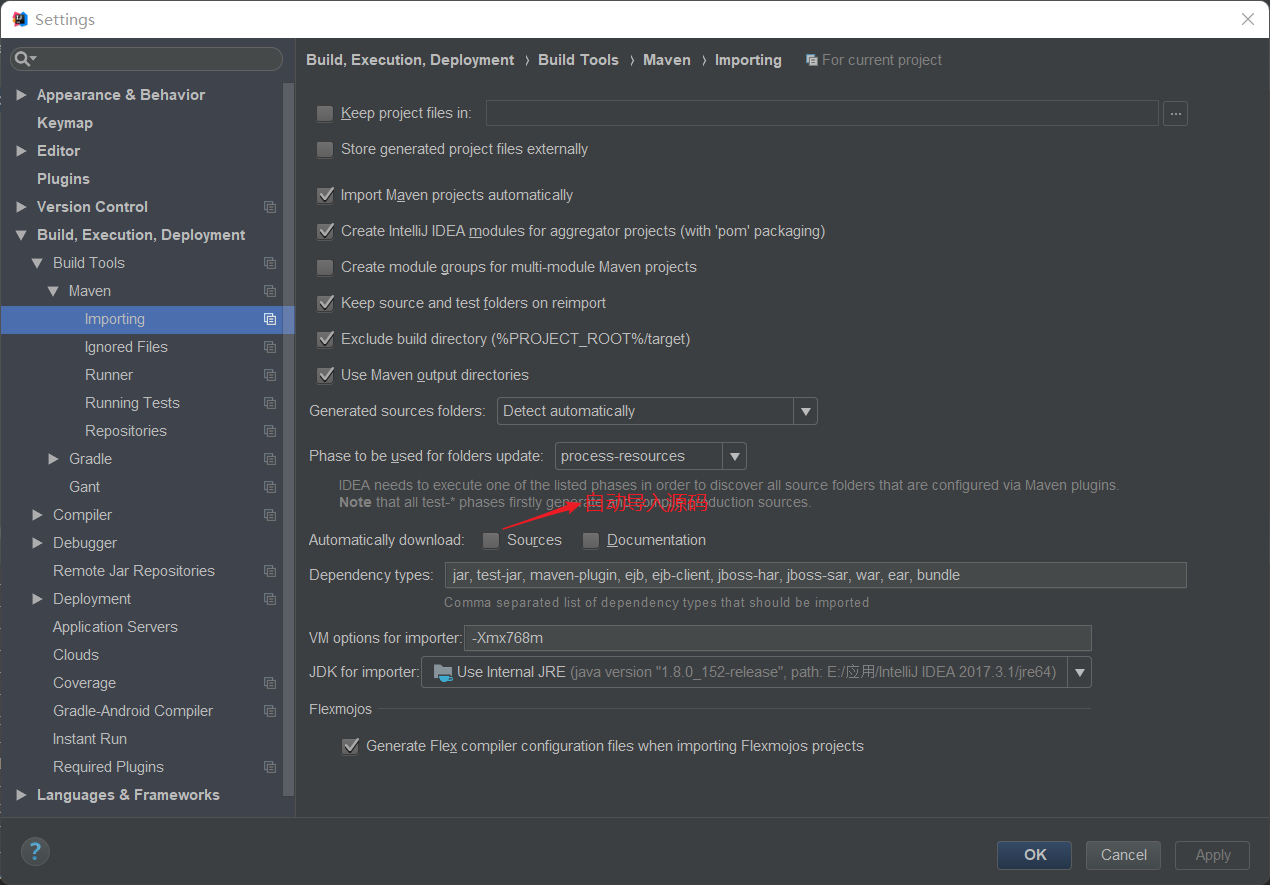Click project-level icon beside Maven row

coord(270,291)
